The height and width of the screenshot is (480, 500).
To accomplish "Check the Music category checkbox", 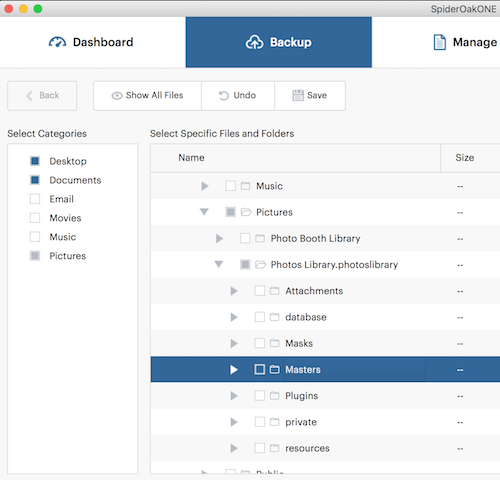I will coord(35,237).
